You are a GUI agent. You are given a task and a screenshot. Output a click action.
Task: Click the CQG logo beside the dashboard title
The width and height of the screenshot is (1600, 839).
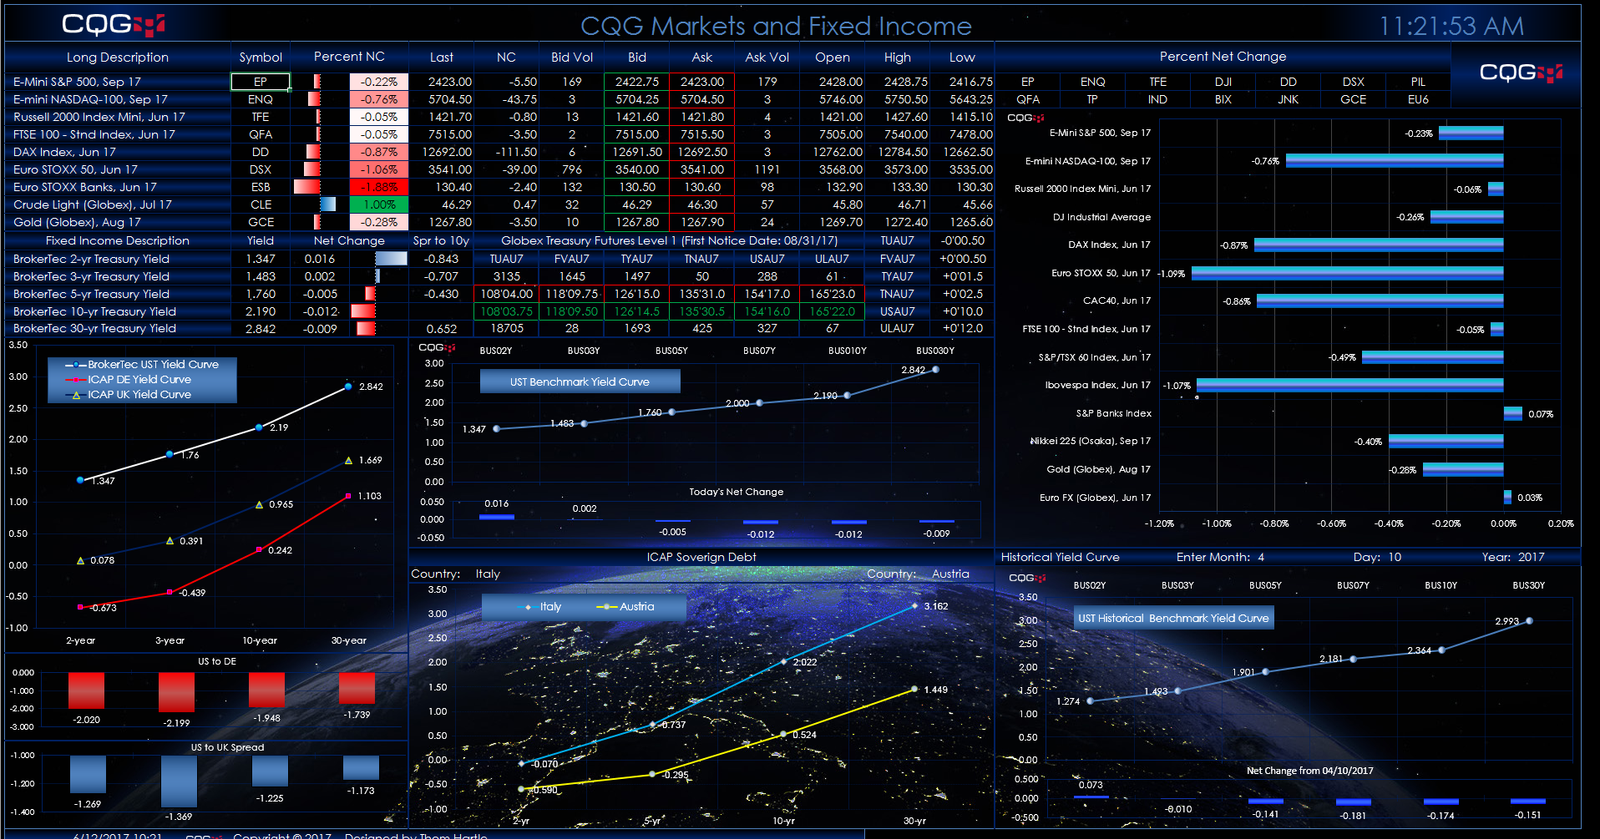coord(113,24)
